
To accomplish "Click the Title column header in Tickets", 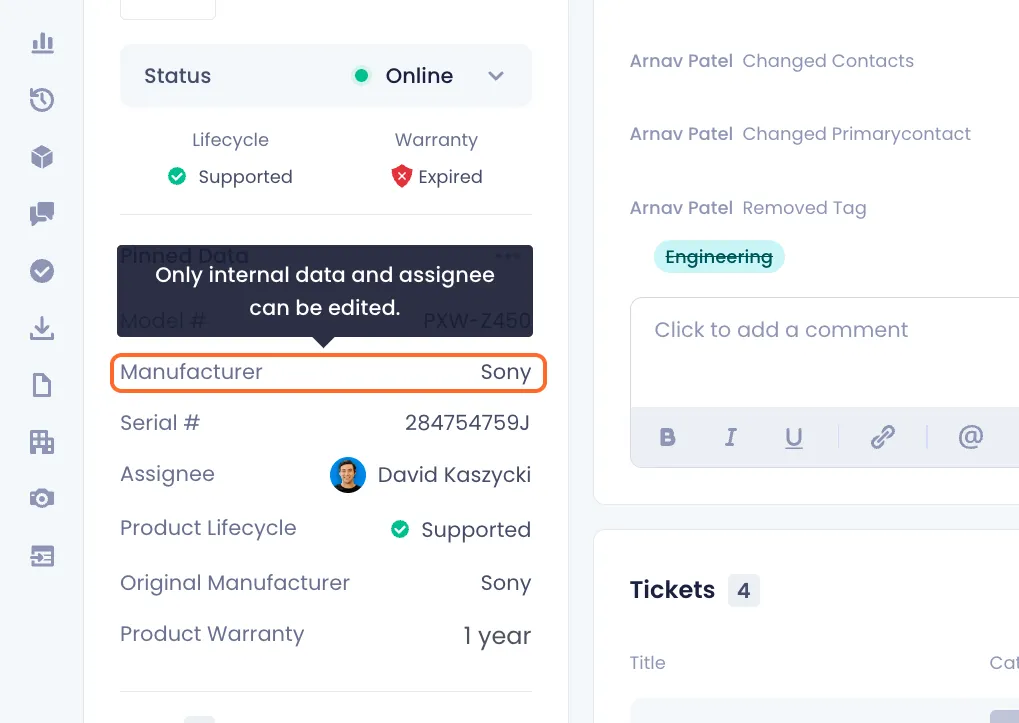I will (647, 663).
